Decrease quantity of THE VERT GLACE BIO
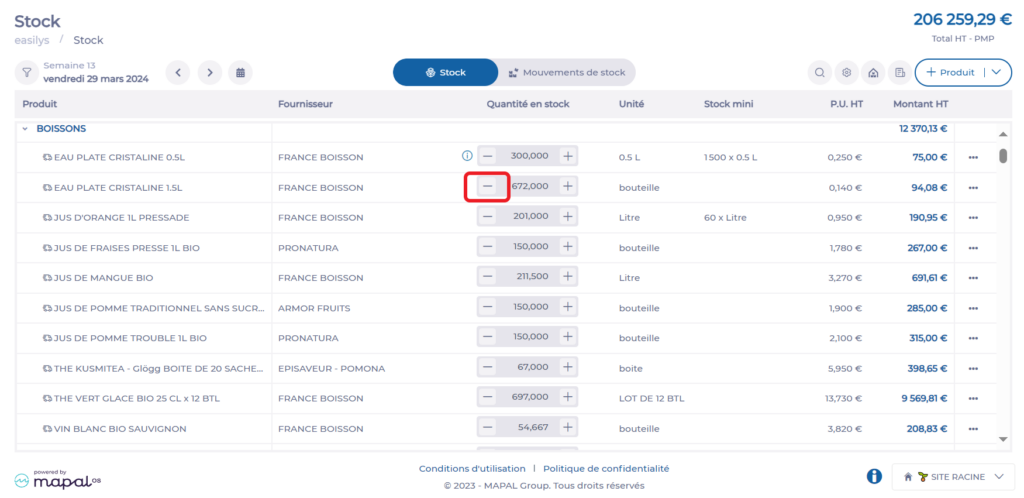Viewport: 1024px width, 498px height. pyautogui.click(x=487, y=397)
